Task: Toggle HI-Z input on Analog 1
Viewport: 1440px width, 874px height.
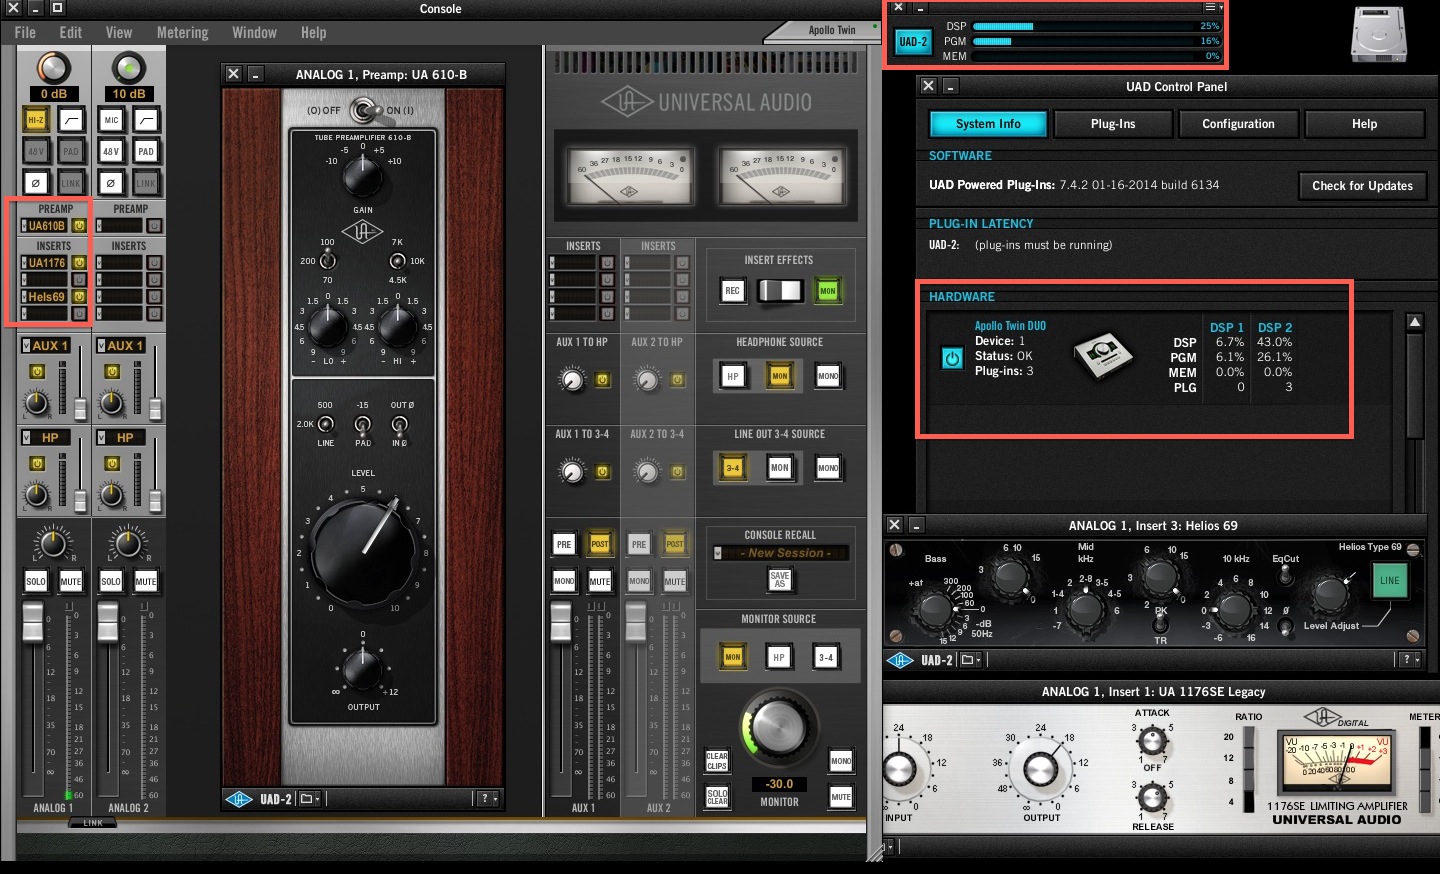Action: (x=36, y=120)
